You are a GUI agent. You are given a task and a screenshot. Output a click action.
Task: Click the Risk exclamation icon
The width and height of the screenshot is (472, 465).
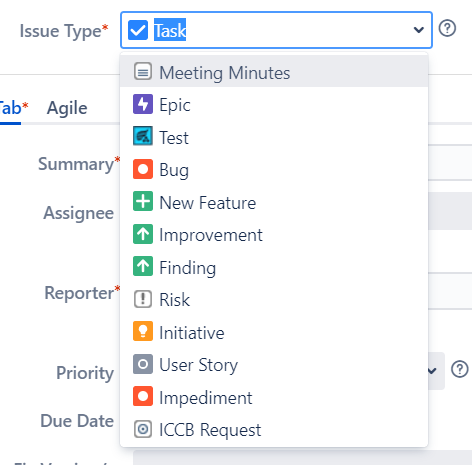click(x=143, y=299)
